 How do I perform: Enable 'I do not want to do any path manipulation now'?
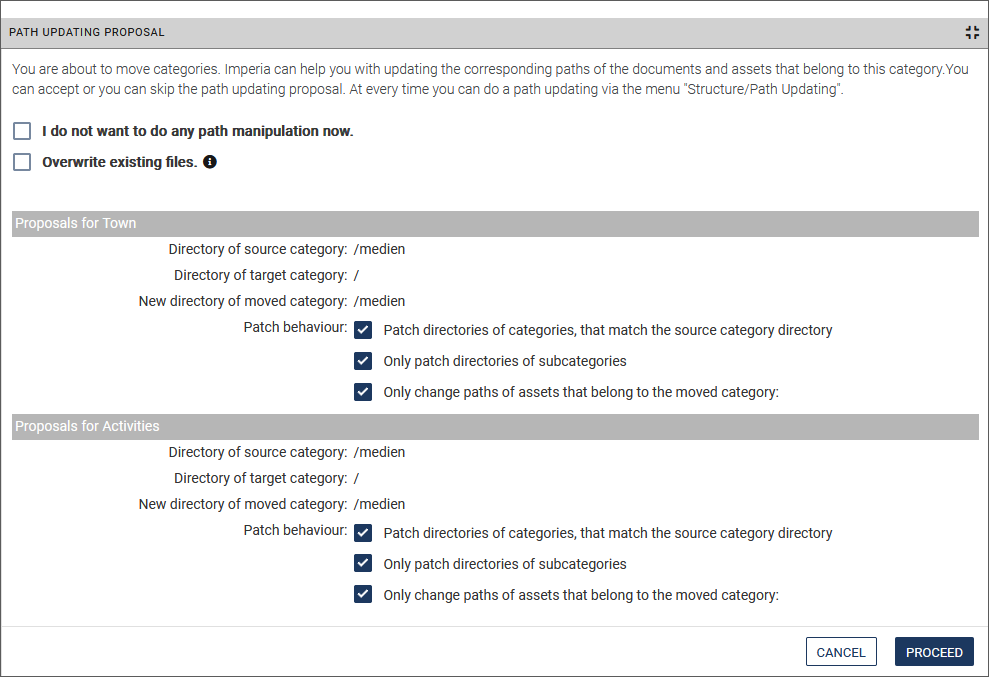(21, 130)
